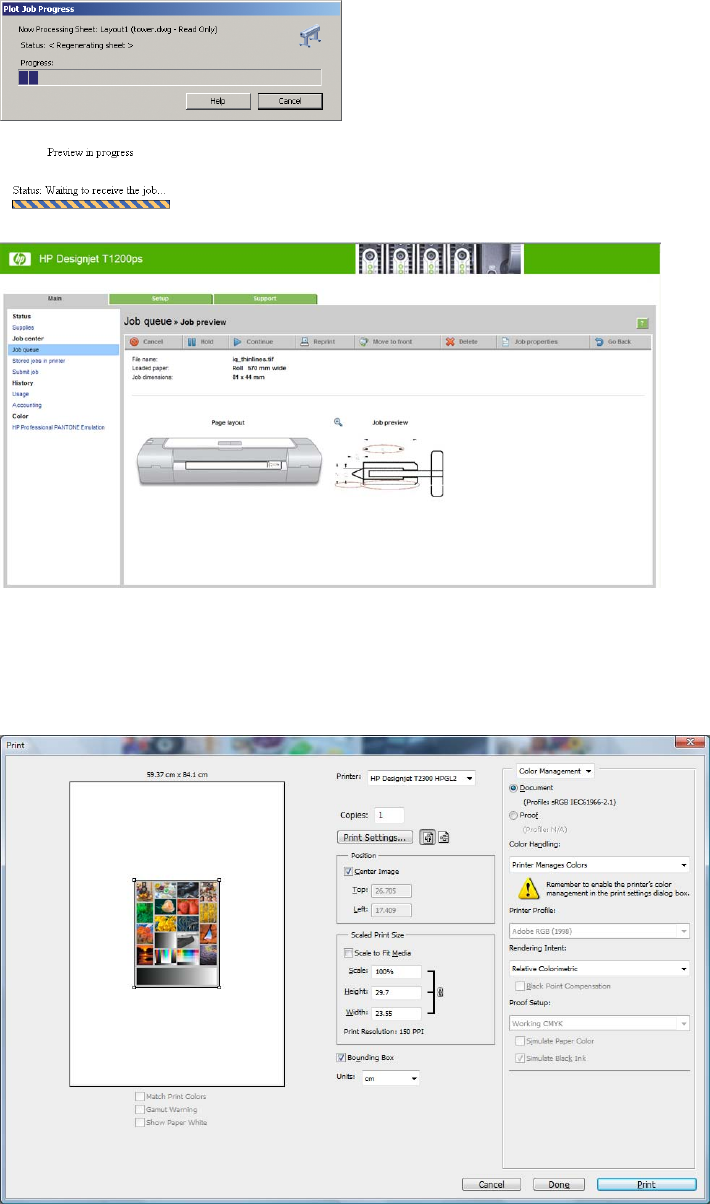Click the Print Settings... button

[x=375, y=837]
